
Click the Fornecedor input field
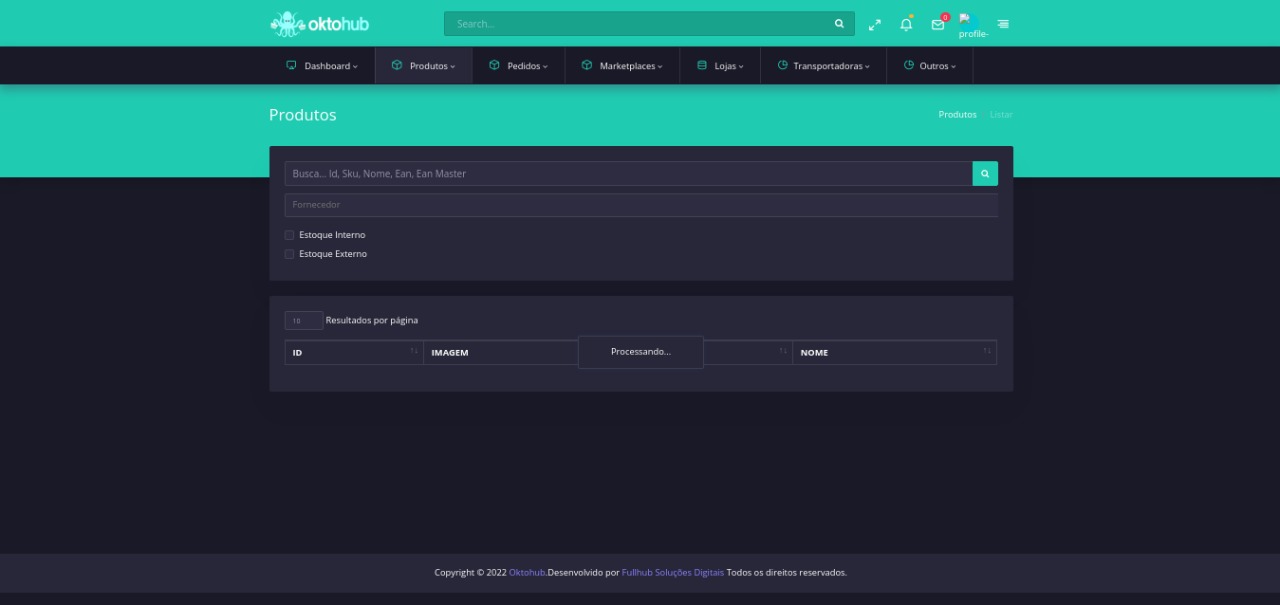pyautogui.click(x=640, y=205)
